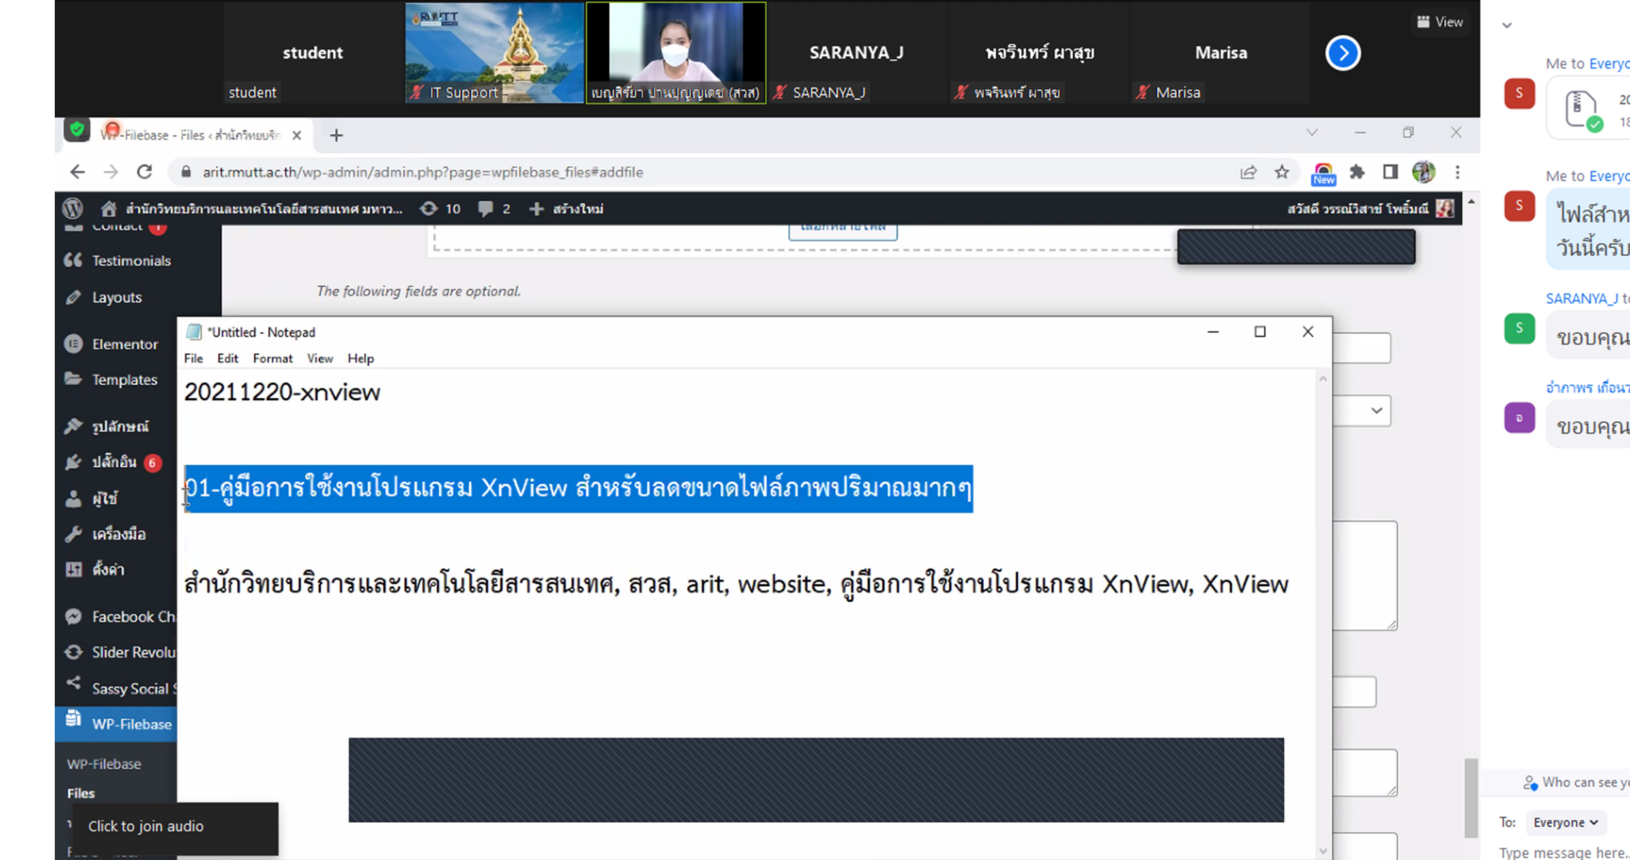The height and width of the screenshot is (860, 1630).
Task: Open the Files submenu entry
Action: [x=81, y=793]
